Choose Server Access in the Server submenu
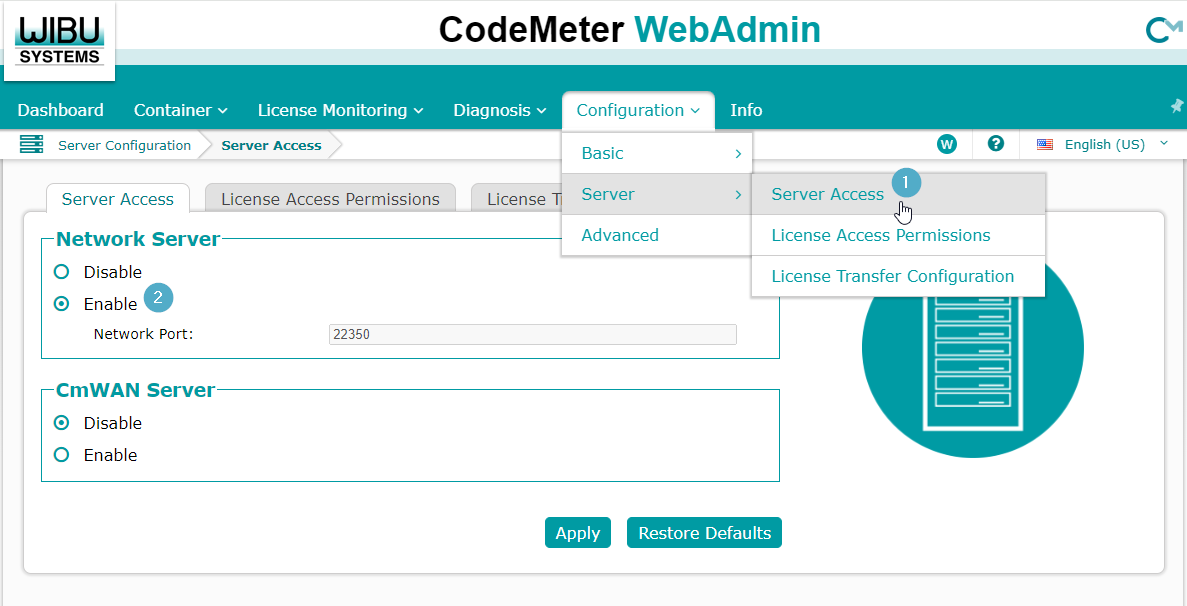This screenshot has width=1187, height=606. [898, 194]
